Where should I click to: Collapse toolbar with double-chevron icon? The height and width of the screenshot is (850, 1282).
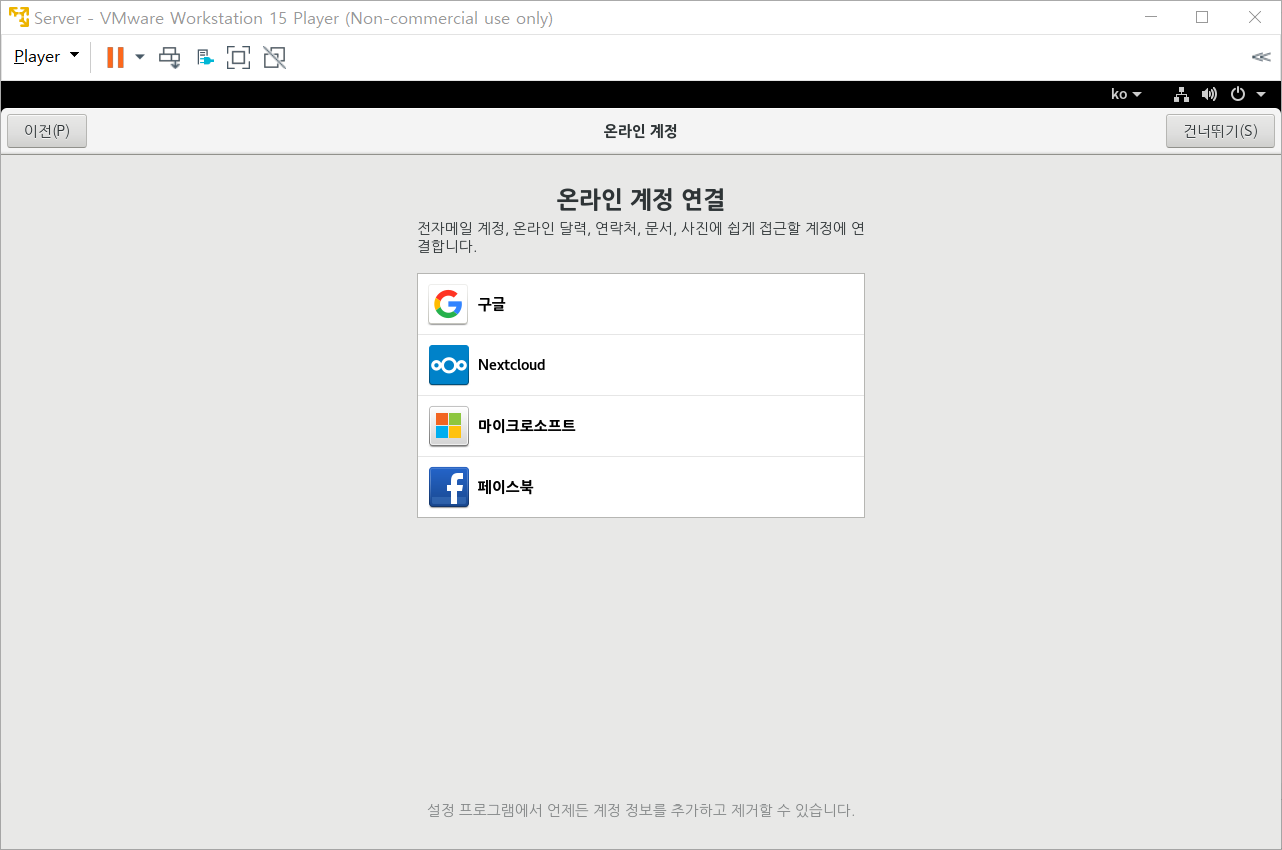click(1260, 57)
